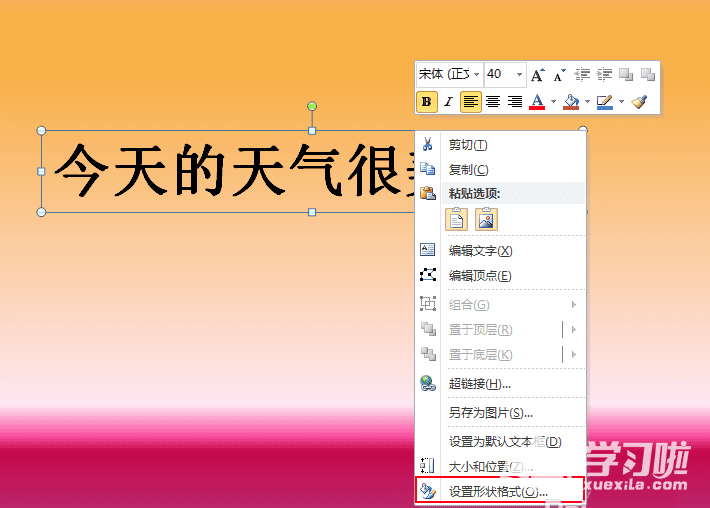
Task: Toggle italic formatting in mini toolbar
Action: (x=448, y=101)
